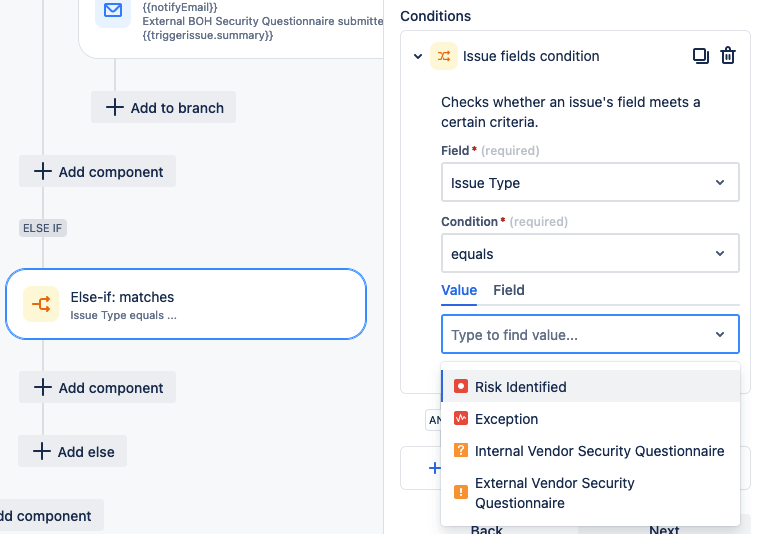The image size is (760, 534).
Task: Collapse the Issue fields condition section
Action: [418, 56]
